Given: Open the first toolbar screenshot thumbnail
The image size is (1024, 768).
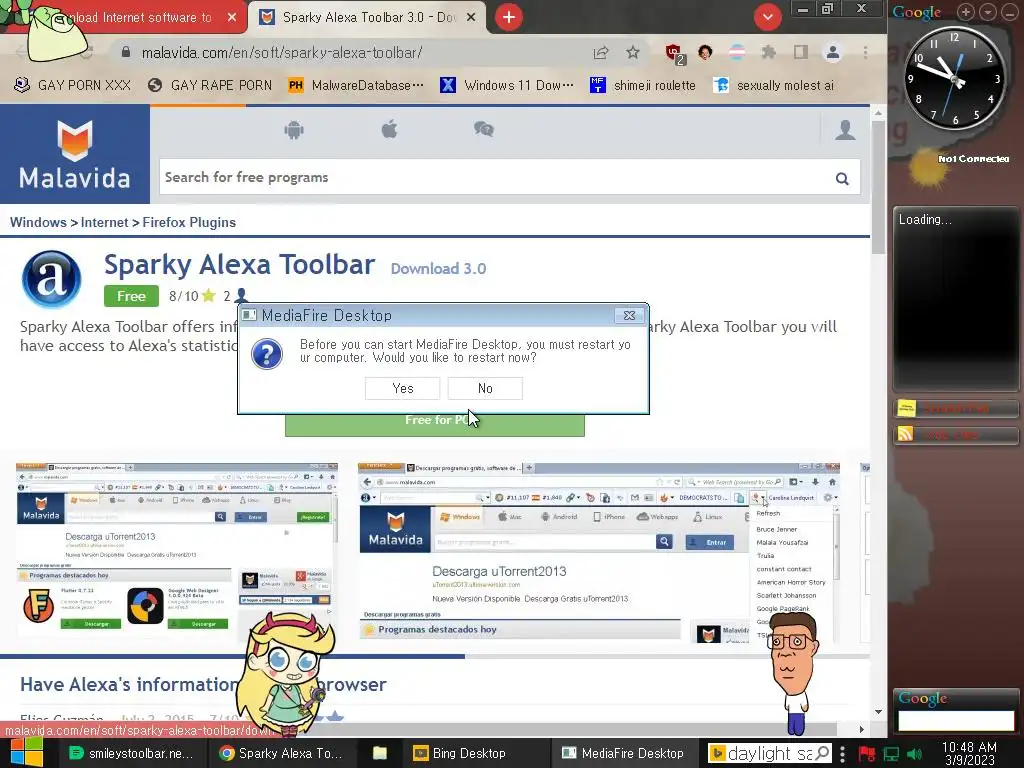Looking at the screenshot, I should click(176, 551).
